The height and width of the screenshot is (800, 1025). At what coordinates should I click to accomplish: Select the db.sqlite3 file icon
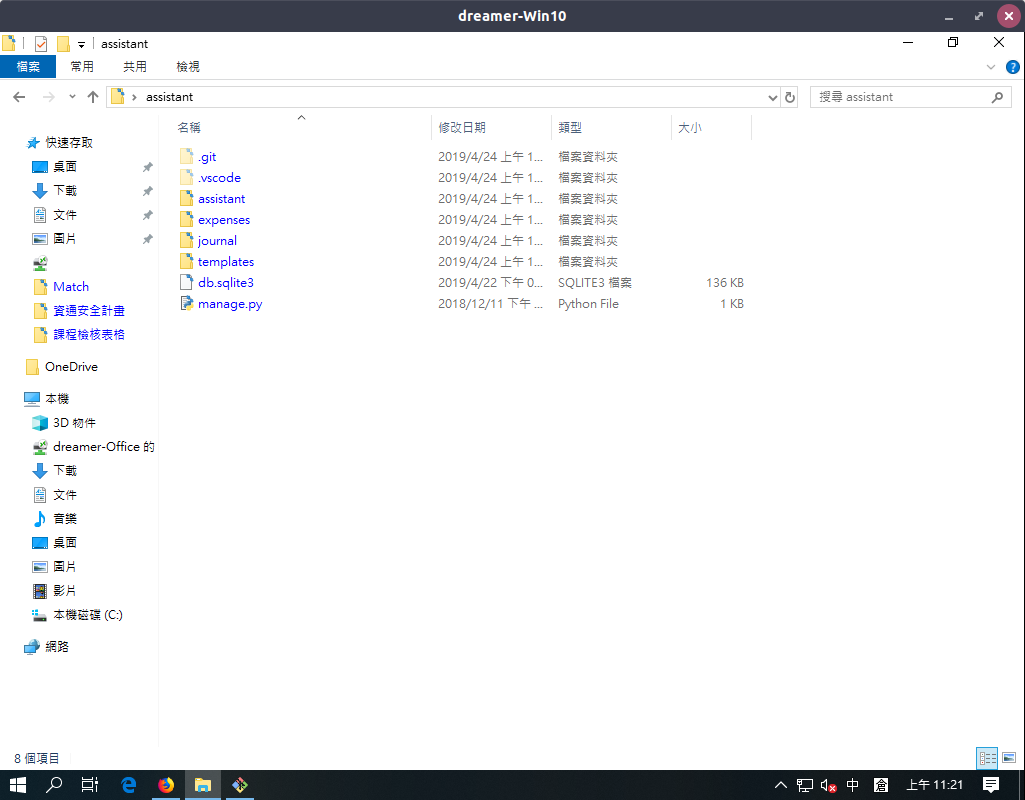(x=186, y=283)
